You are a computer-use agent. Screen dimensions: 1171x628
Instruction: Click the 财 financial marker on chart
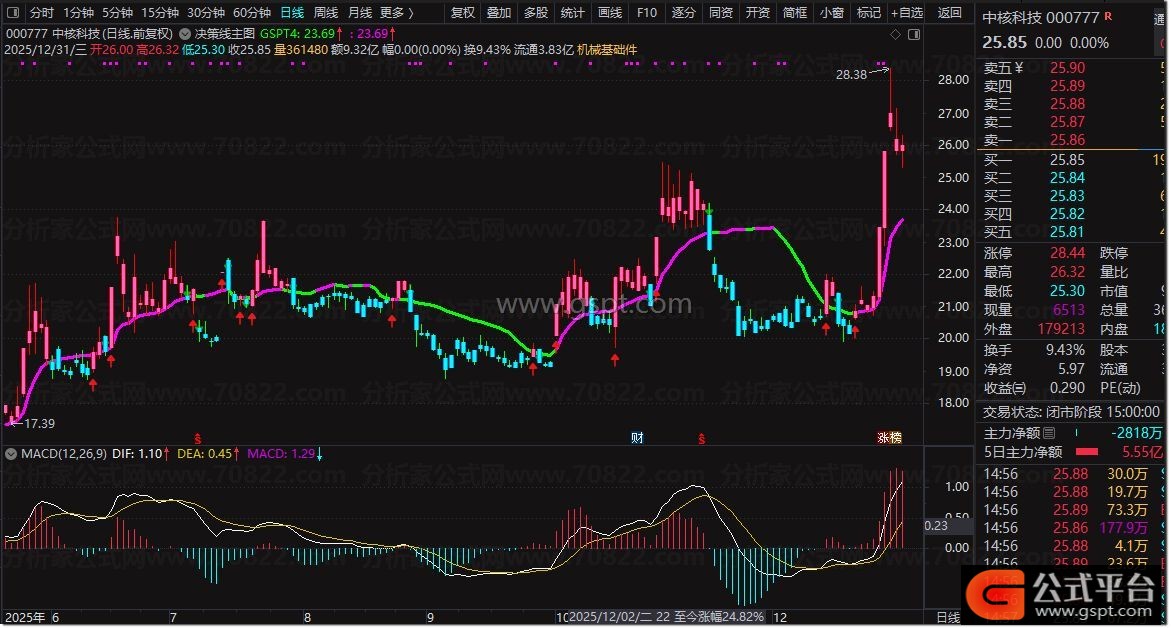637,438
